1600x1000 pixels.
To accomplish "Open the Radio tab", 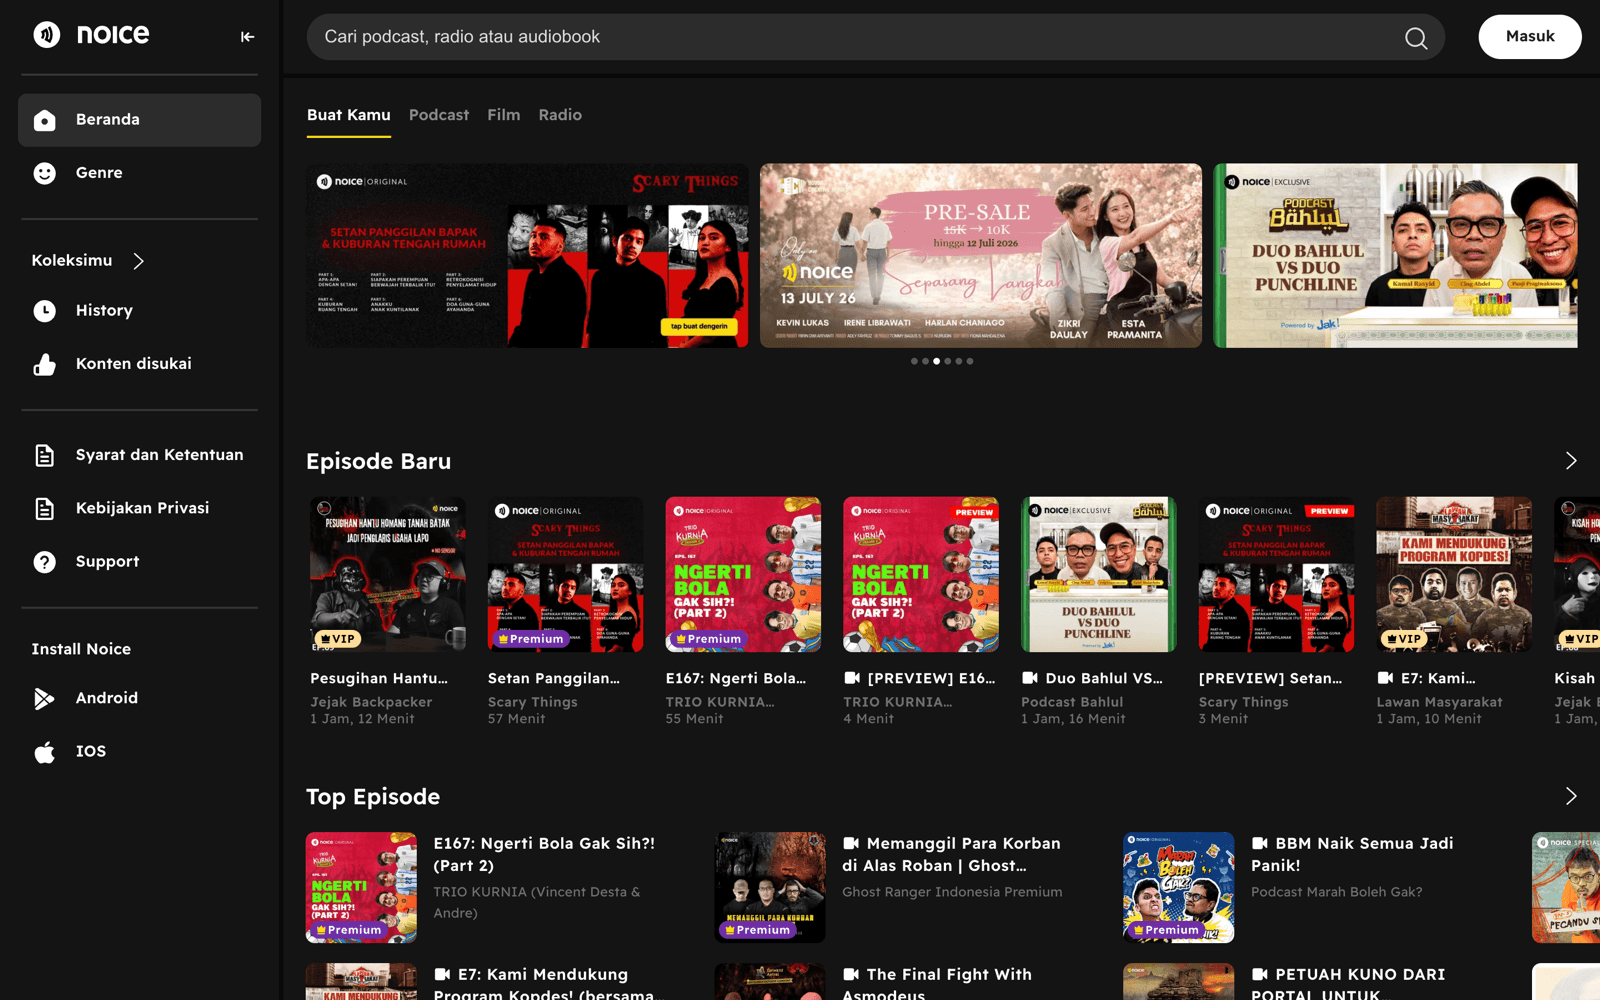I will coord(560,116).
